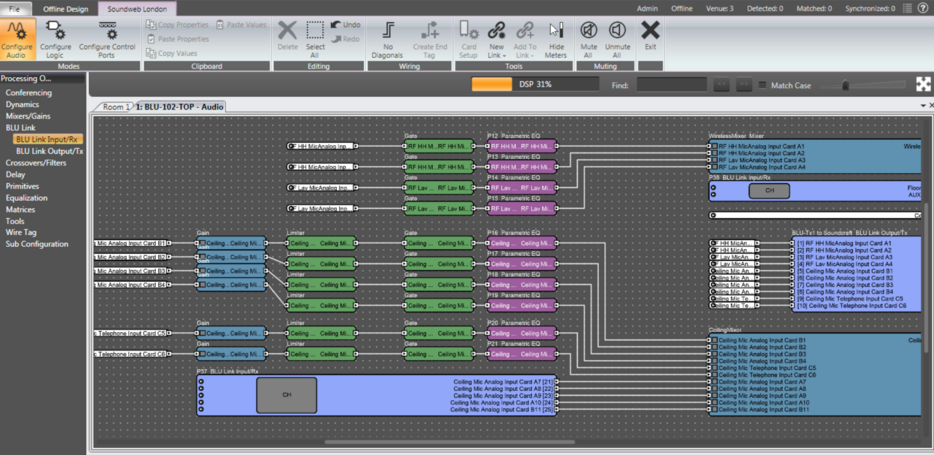The height and width of the screenshot is (455, 934).
Task: Click the Admin status label
Action: (x=647, y=8)
